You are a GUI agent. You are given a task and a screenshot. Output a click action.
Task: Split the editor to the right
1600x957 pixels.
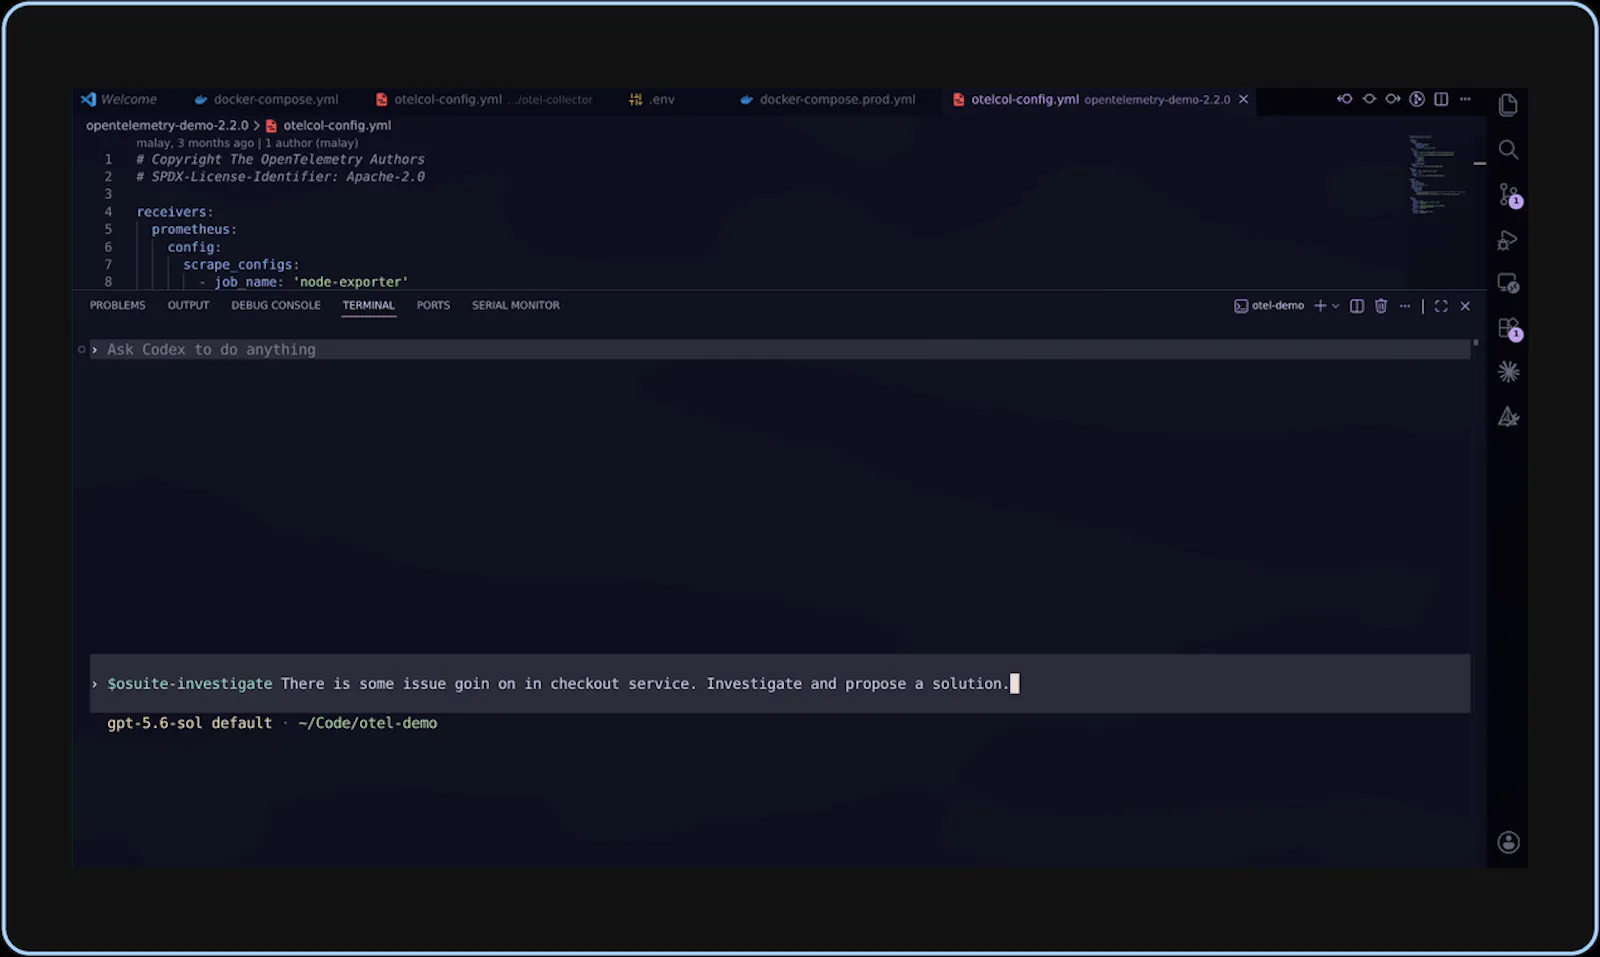1441,99
